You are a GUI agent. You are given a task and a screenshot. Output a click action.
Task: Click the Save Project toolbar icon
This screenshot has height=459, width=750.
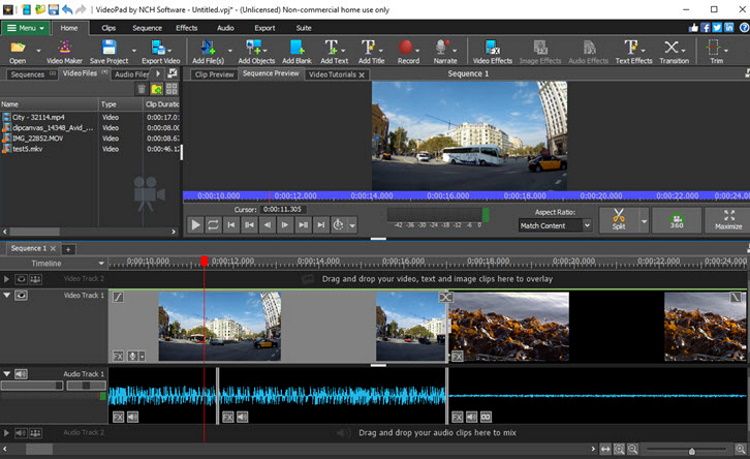coord(109,52)
